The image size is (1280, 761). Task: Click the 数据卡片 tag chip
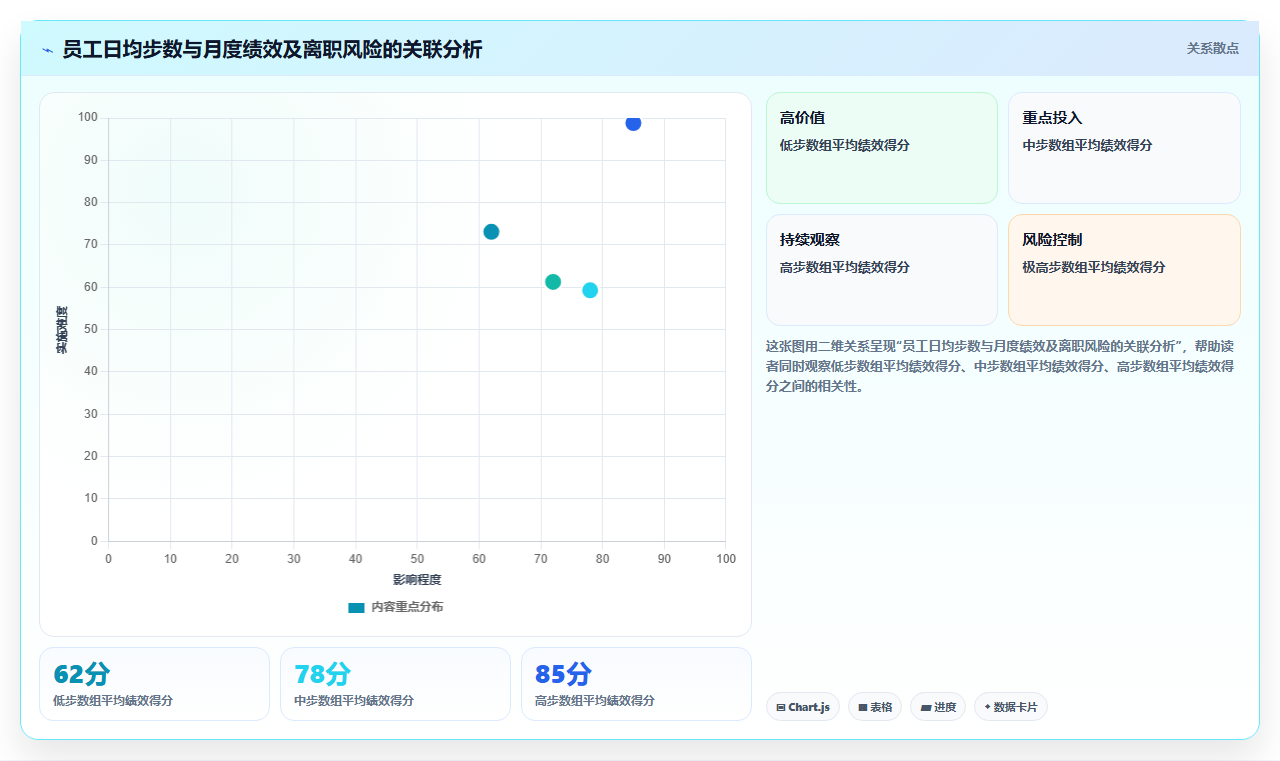click(1011, 707)
